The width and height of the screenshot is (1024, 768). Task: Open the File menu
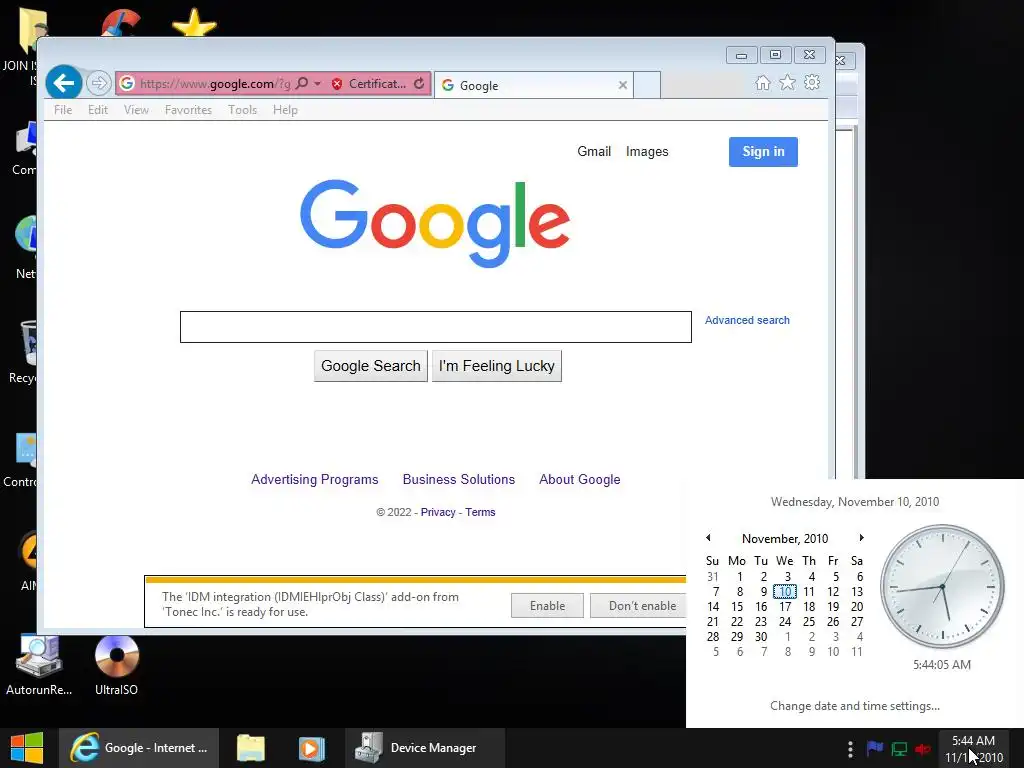pyautogui.click(x=63, y=110)
